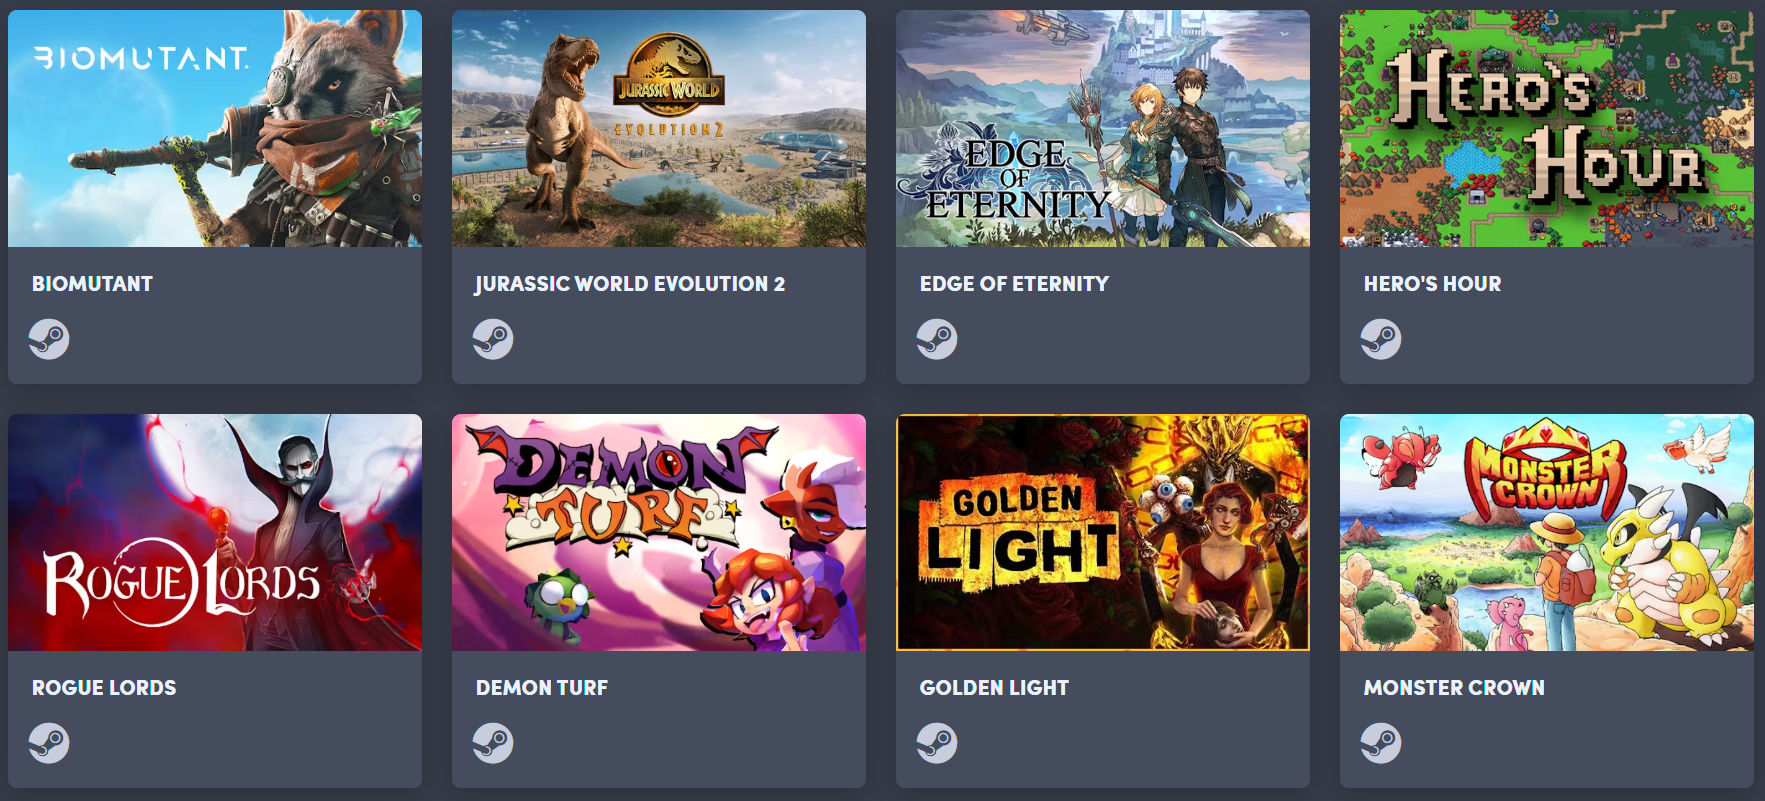Select the Edge of Eternity artwork
The height and width of the screenshot is (801, 1765).
1103,128
